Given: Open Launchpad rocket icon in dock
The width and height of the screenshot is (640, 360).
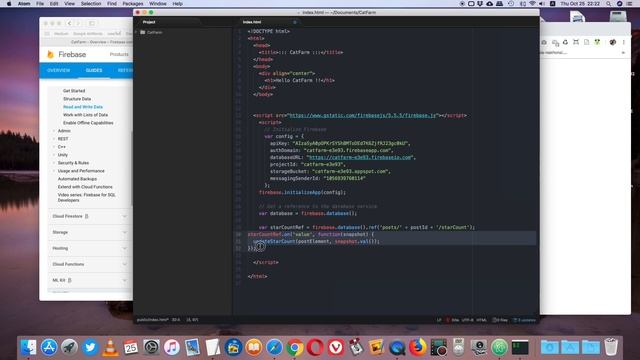Looking at the screenshot, I should pos(69,347).
